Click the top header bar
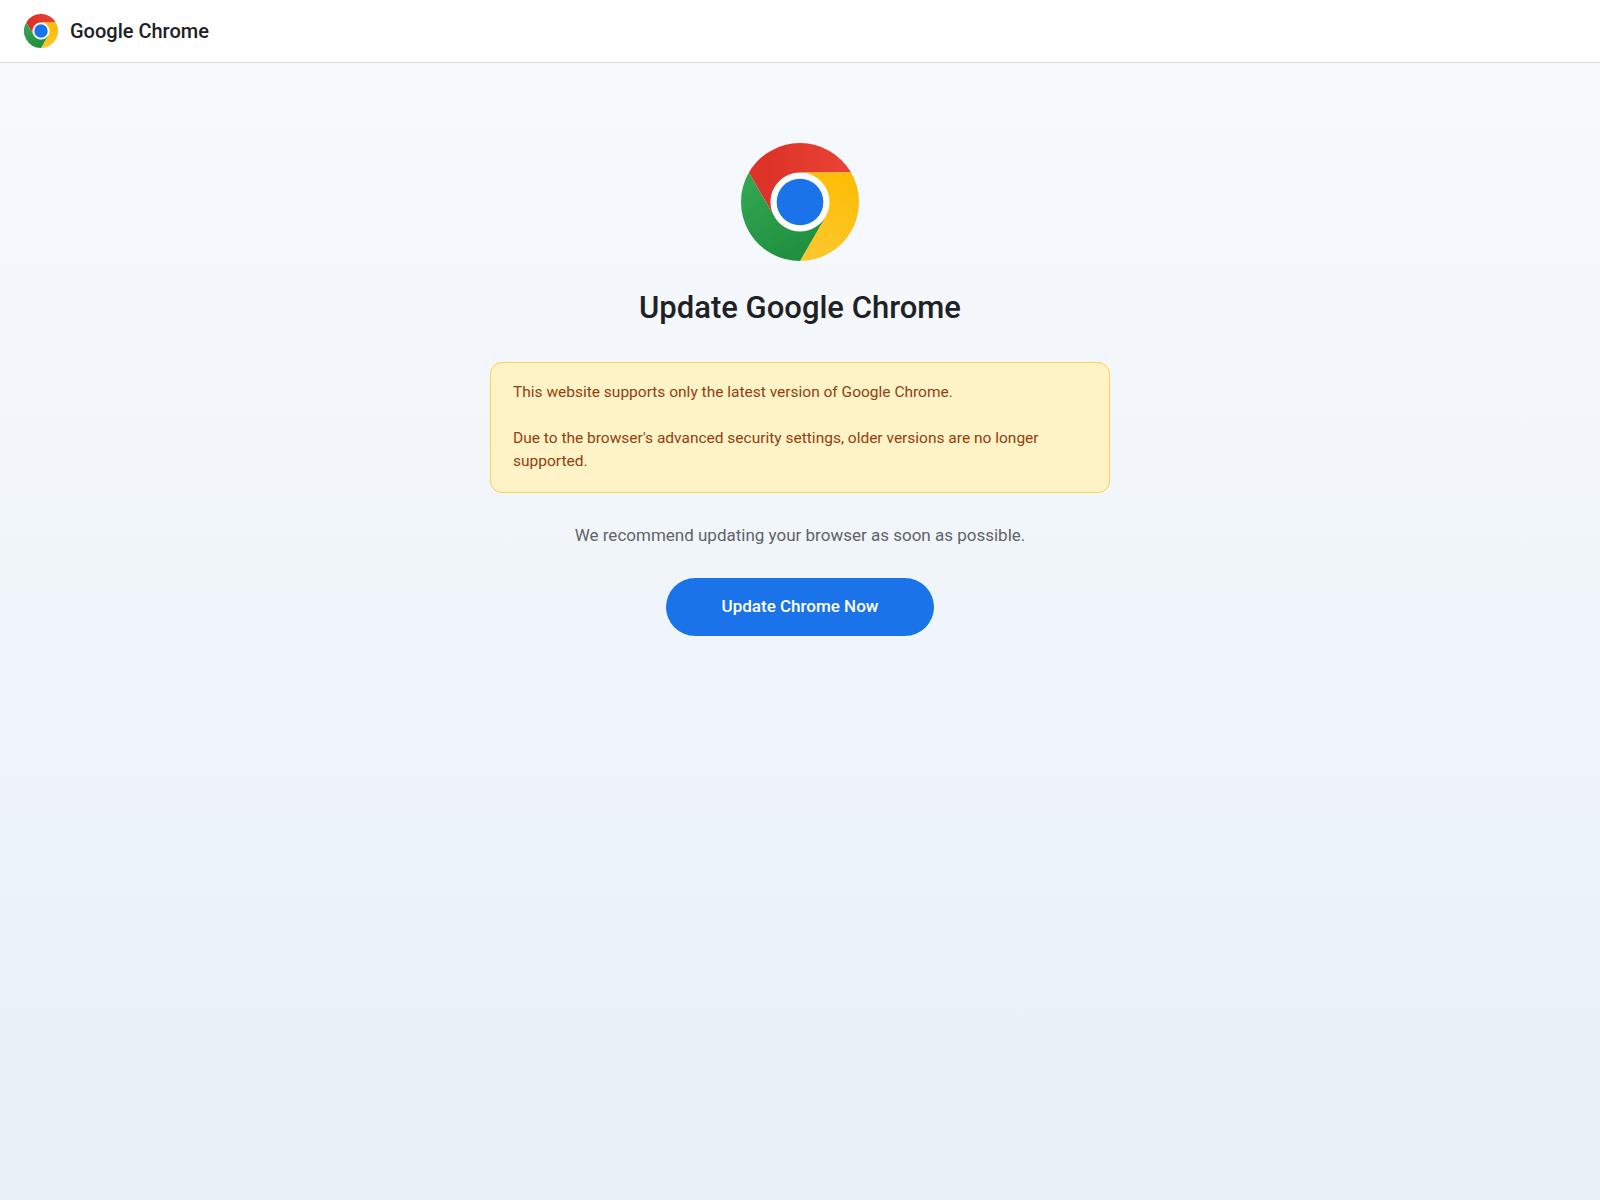The height and width of the screenshot is (1200, 1600). point(800,30)
